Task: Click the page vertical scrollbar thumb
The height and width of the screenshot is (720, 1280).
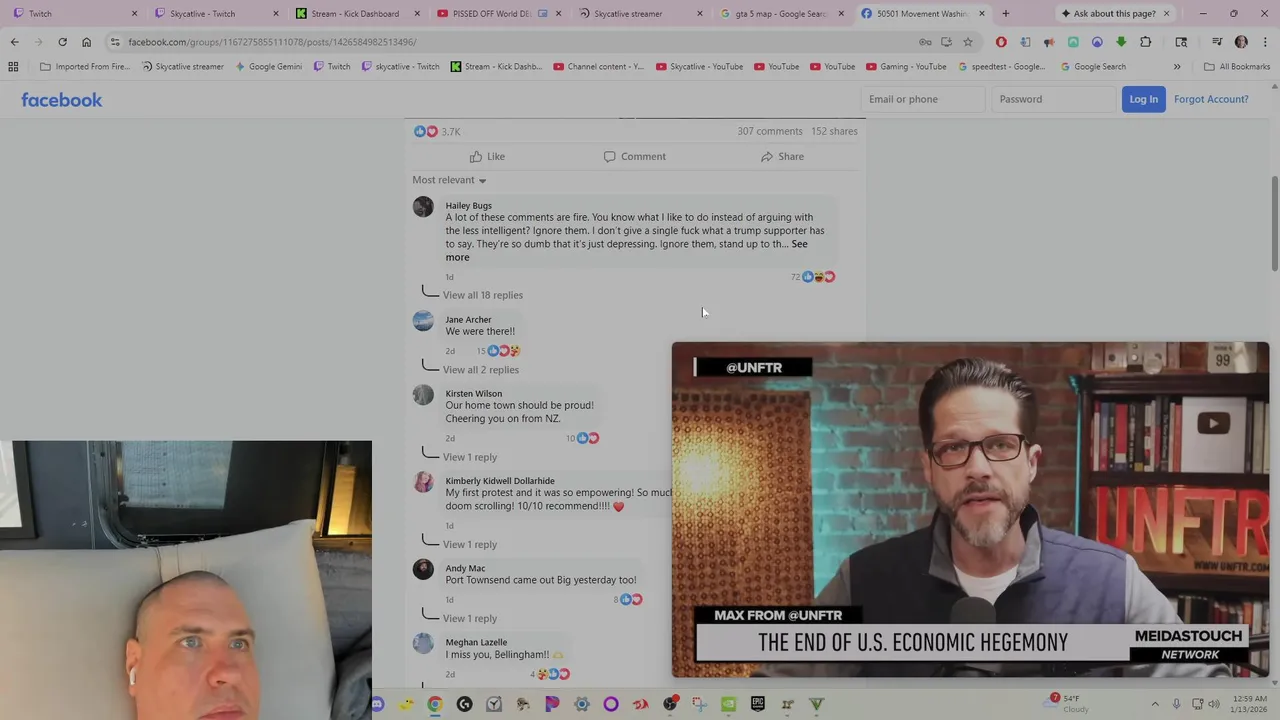Action: pyautogui.click(x=1274, y=223)
